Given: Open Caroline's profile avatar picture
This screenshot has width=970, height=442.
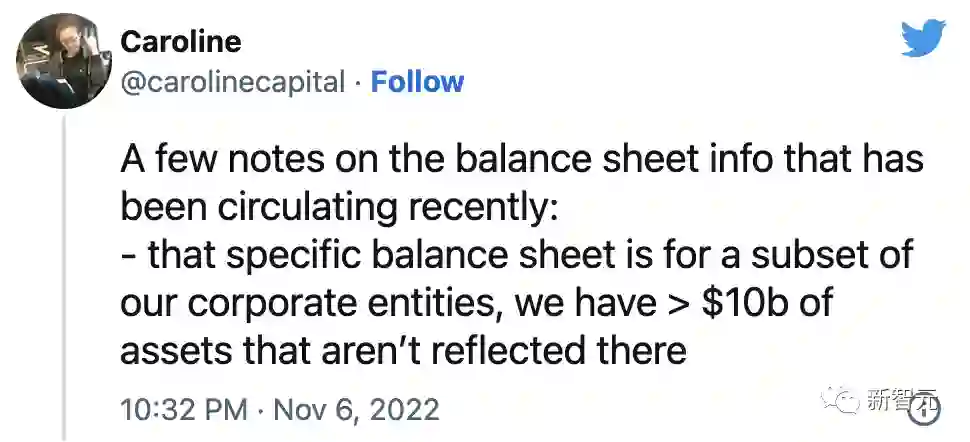Looking at the screenshot, I should pyautogui.click(x=56, y=60).
